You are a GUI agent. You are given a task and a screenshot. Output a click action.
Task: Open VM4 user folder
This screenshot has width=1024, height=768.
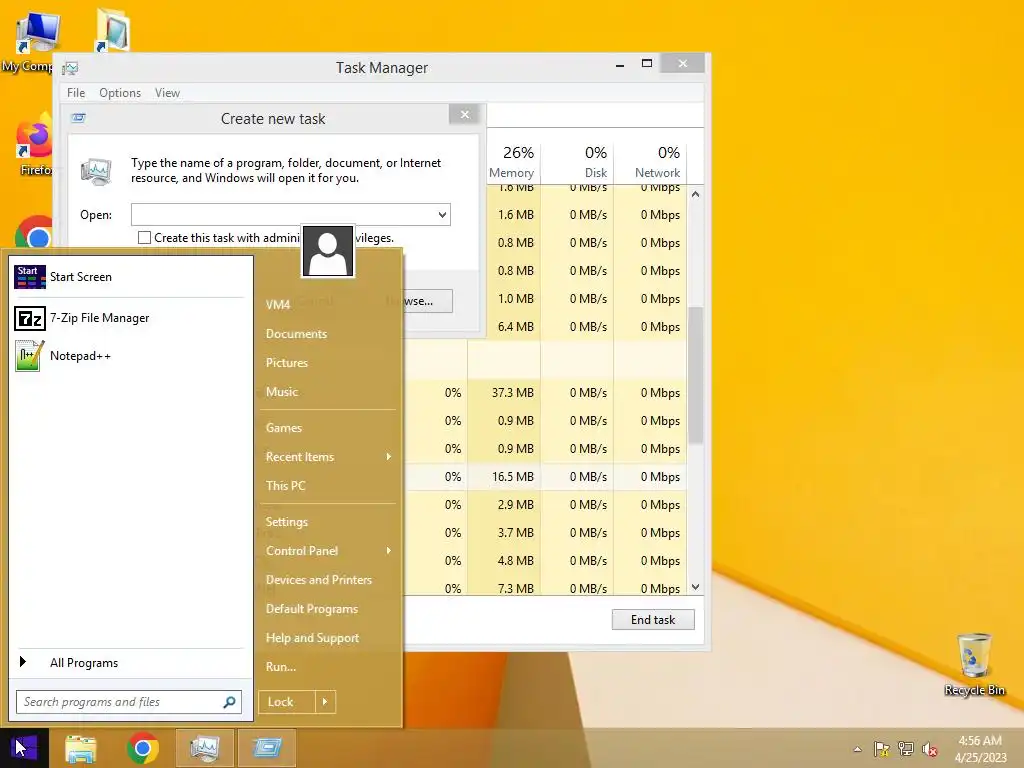(x=278, y=304)
